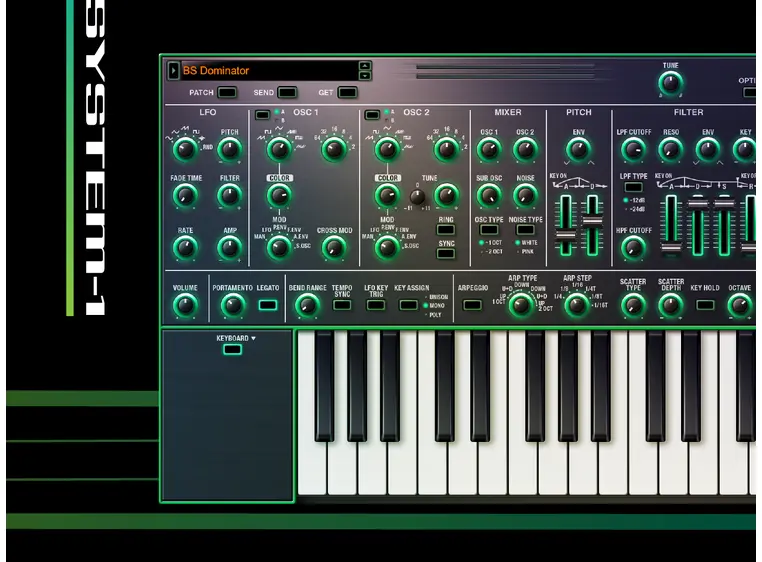
Task: Toggle the Key Hold button
Action: pos(705,305)
